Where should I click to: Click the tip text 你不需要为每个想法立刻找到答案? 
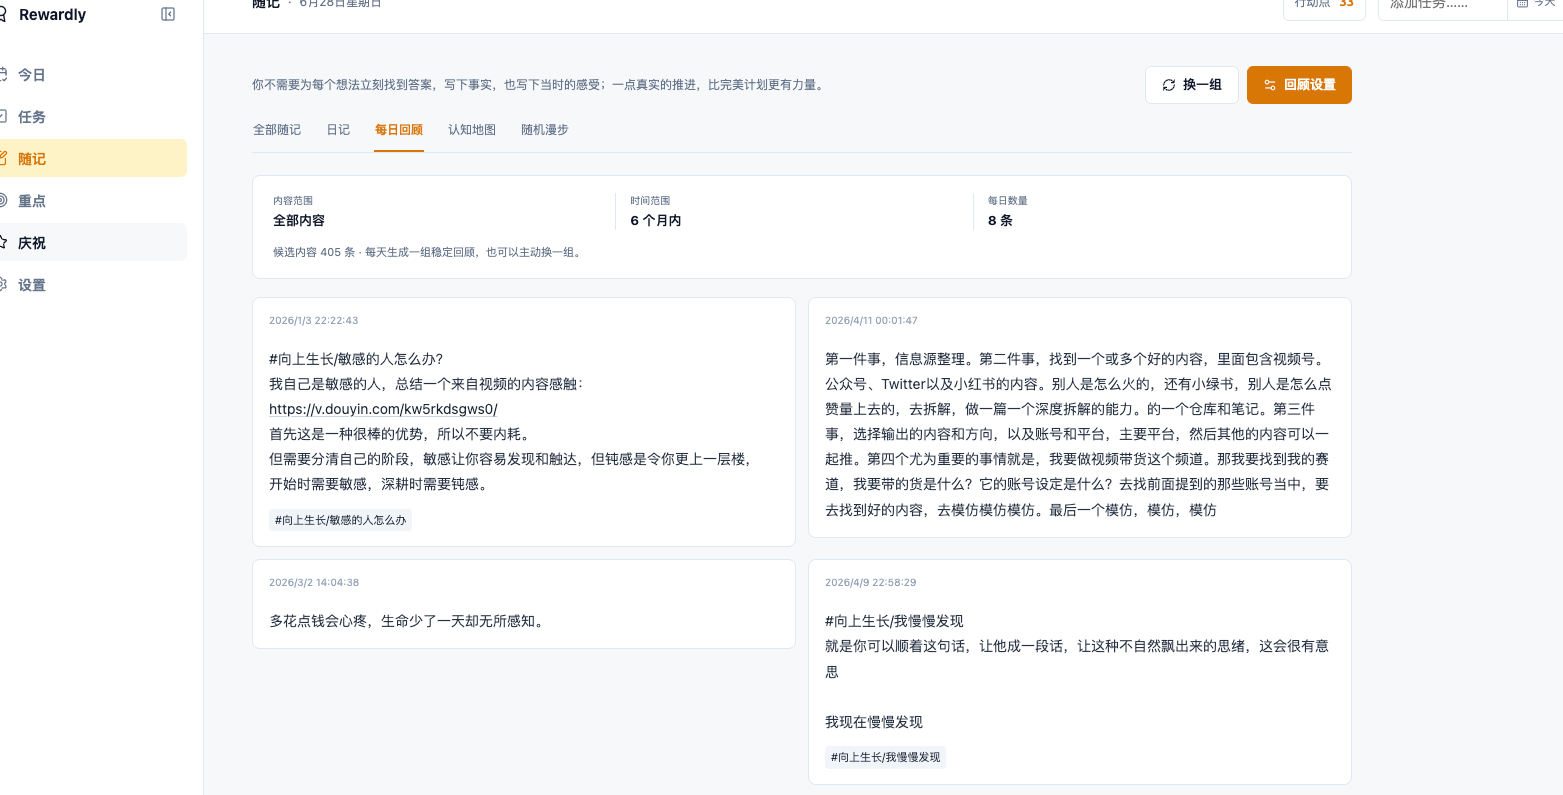click(x=539, y=85)
